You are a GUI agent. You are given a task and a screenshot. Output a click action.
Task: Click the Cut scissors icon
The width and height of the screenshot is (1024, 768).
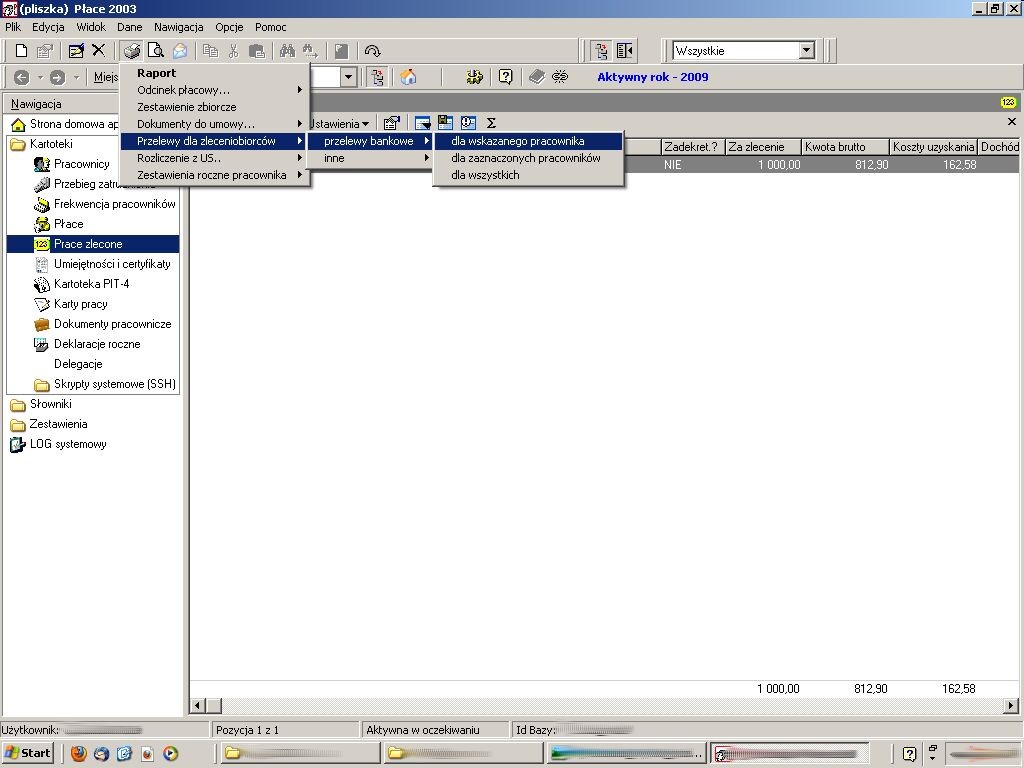[x=233, y=51]
